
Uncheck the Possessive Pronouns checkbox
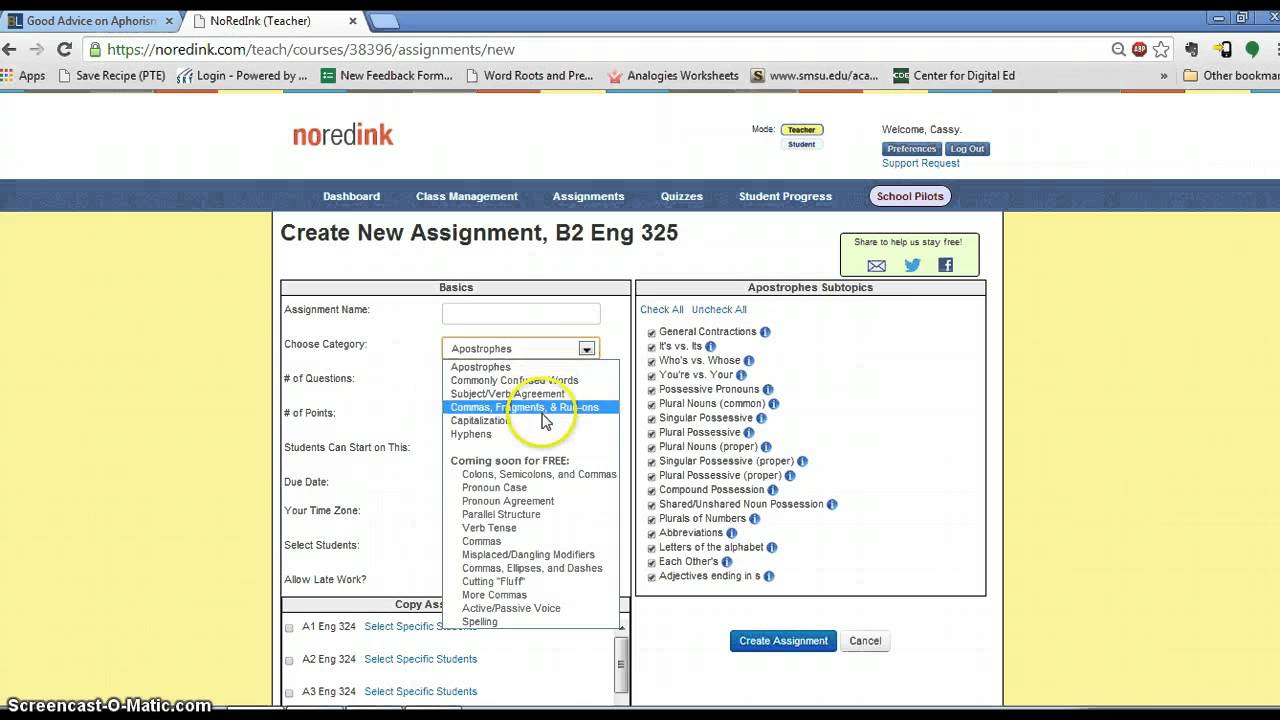[x=651, y=390]
